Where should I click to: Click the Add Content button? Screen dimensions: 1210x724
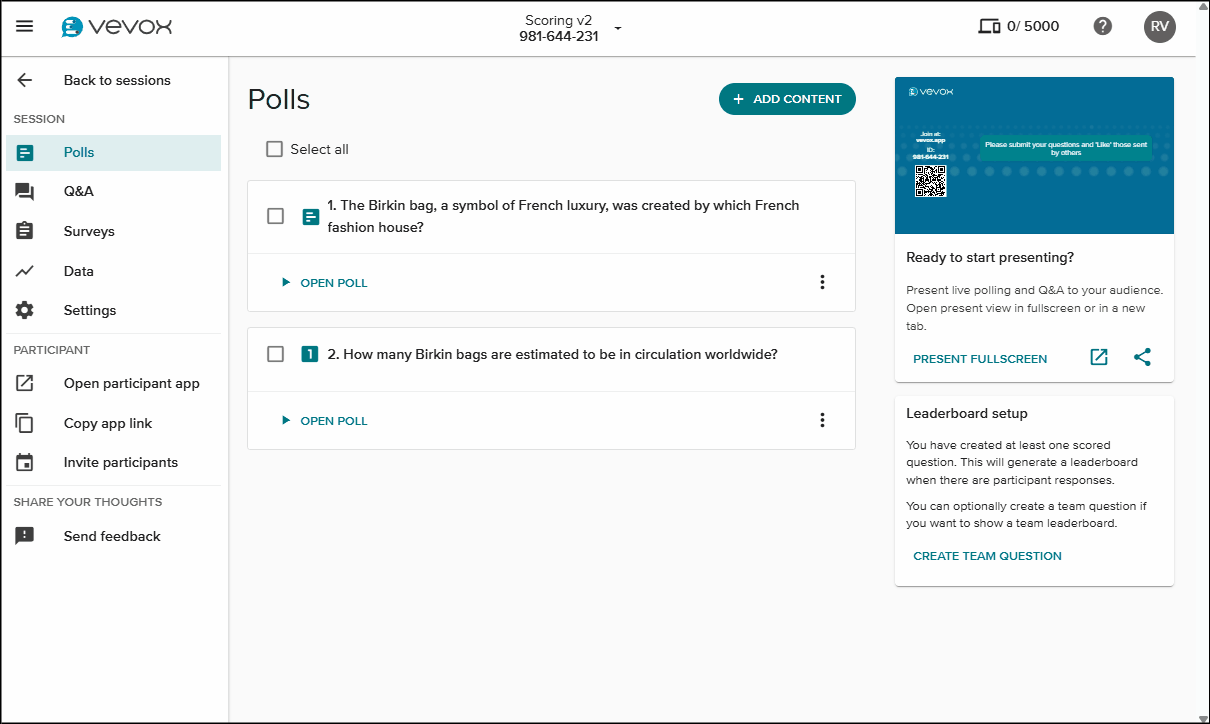787,99
